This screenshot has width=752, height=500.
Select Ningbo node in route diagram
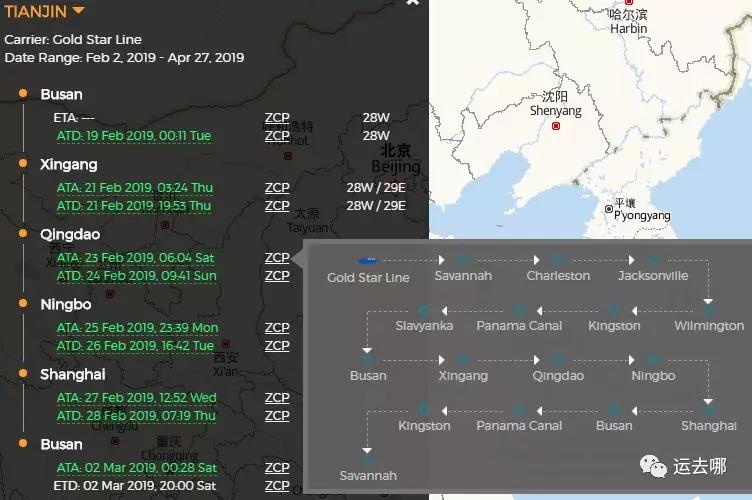point(653,361)
